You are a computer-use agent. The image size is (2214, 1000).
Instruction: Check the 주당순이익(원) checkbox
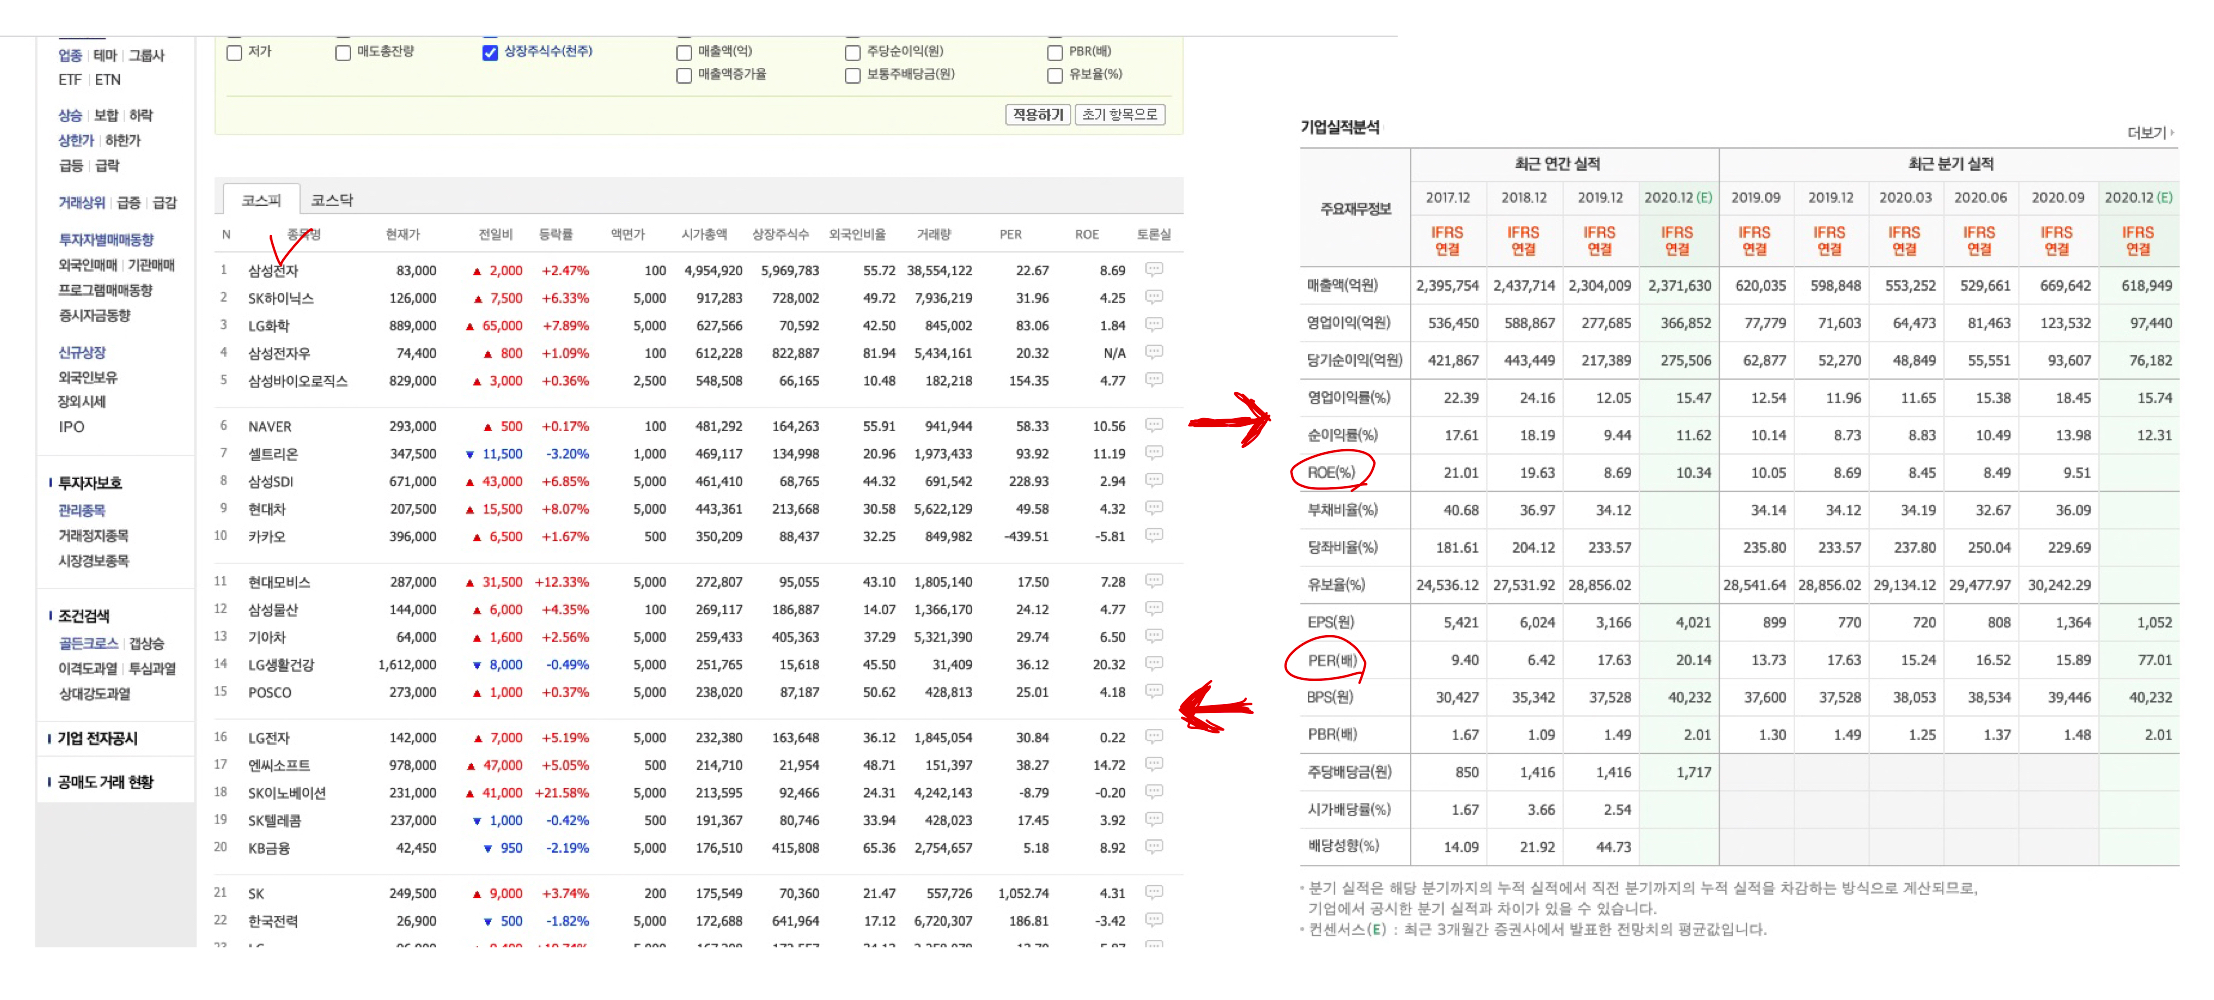pos(853,53)
